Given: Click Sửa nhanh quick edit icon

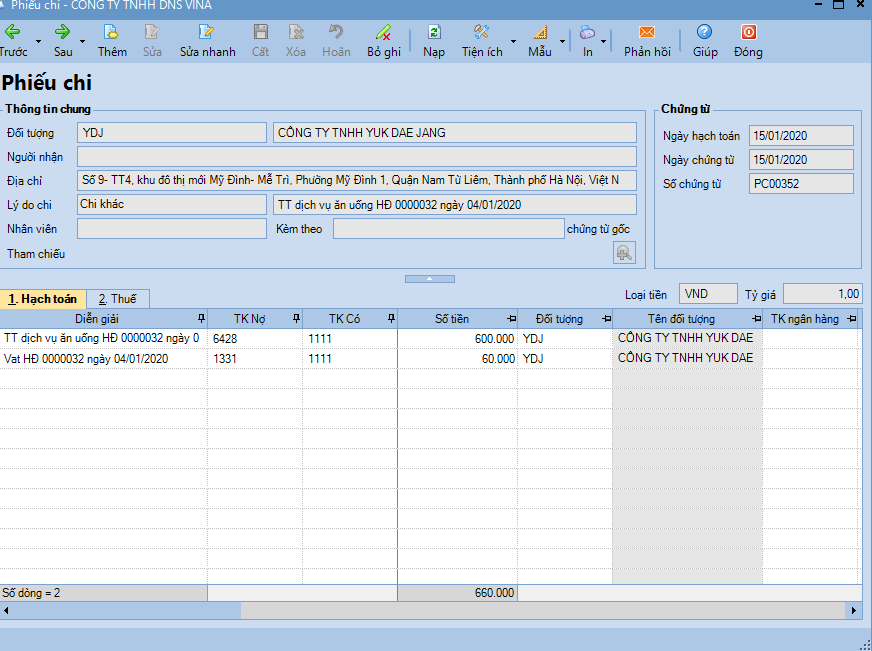Looking at the screenshot, I should (207, 40).
